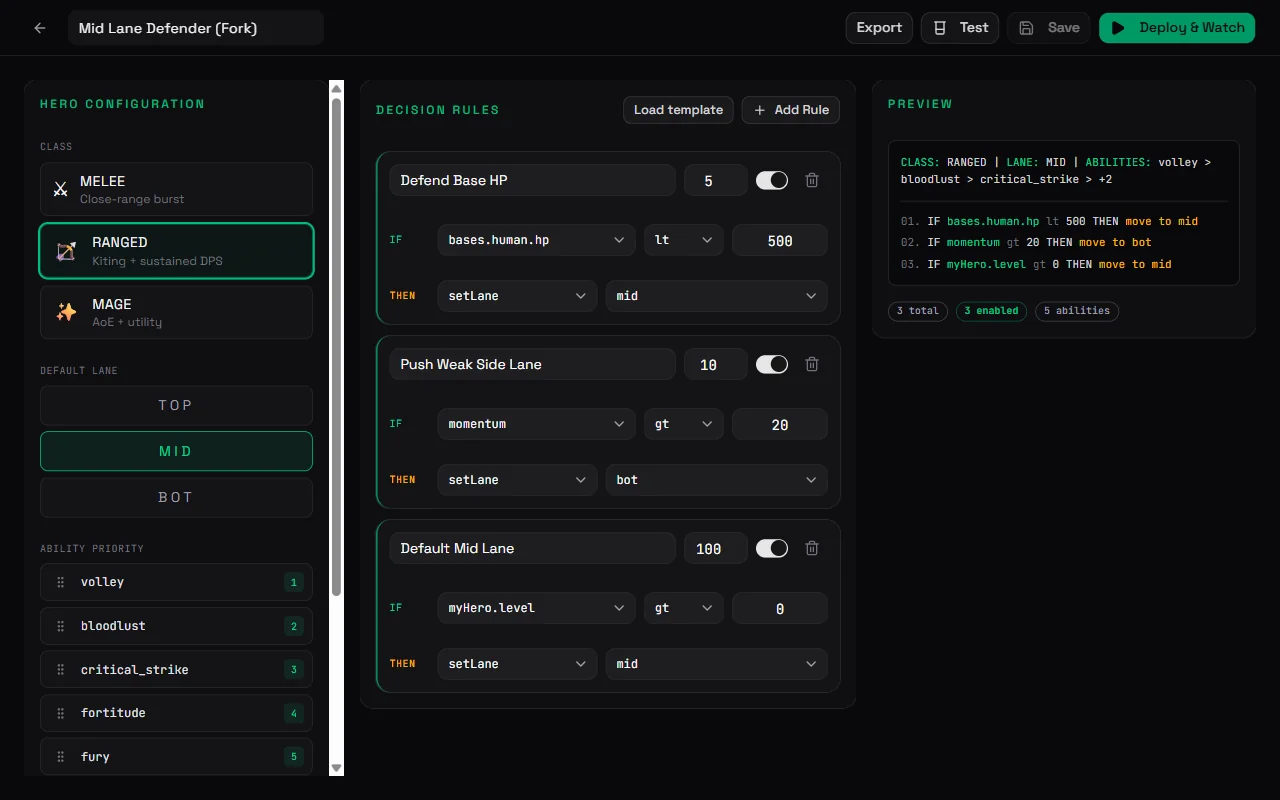The image size is (1280, 800).
Task: Grab the drag handle for volley
Action: pyautogui.click(x=60, y=582)
